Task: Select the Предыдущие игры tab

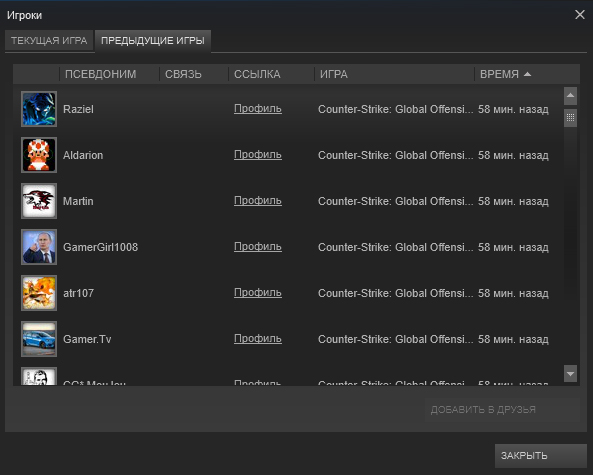Action: coord(153,40)
